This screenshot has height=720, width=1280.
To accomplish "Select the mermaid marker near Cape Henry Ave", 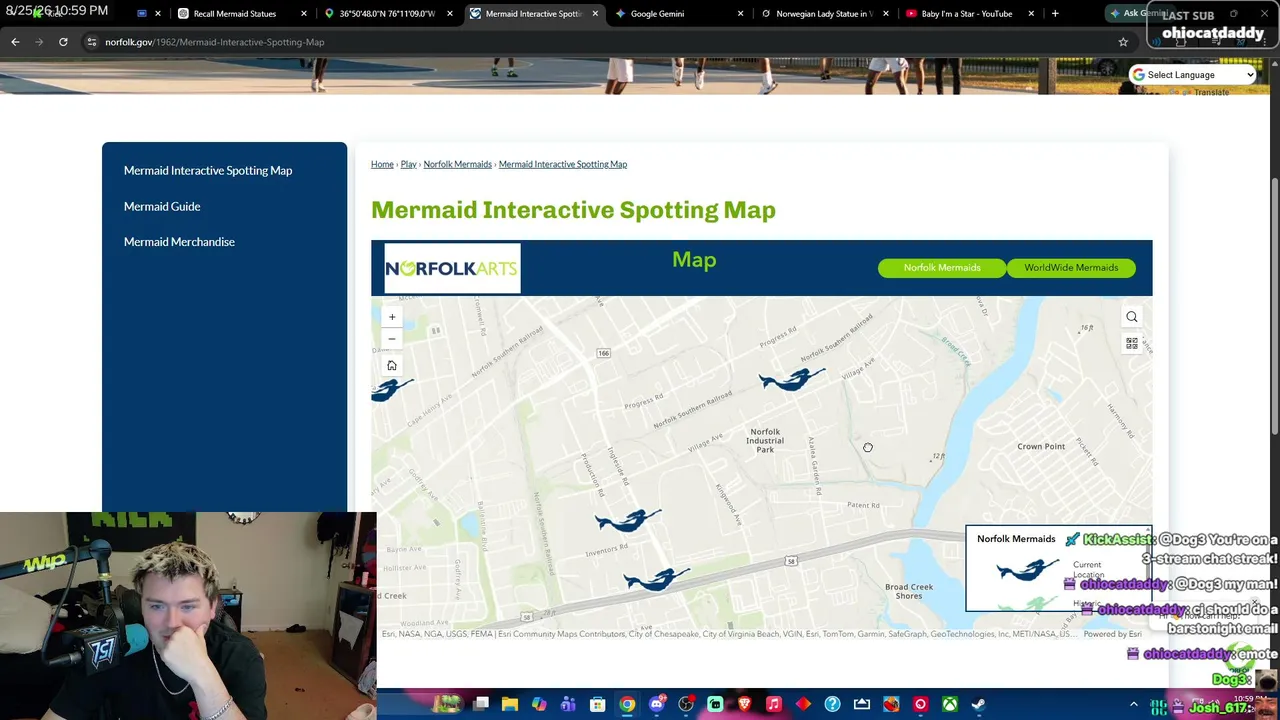I will (x=391, y=389).
